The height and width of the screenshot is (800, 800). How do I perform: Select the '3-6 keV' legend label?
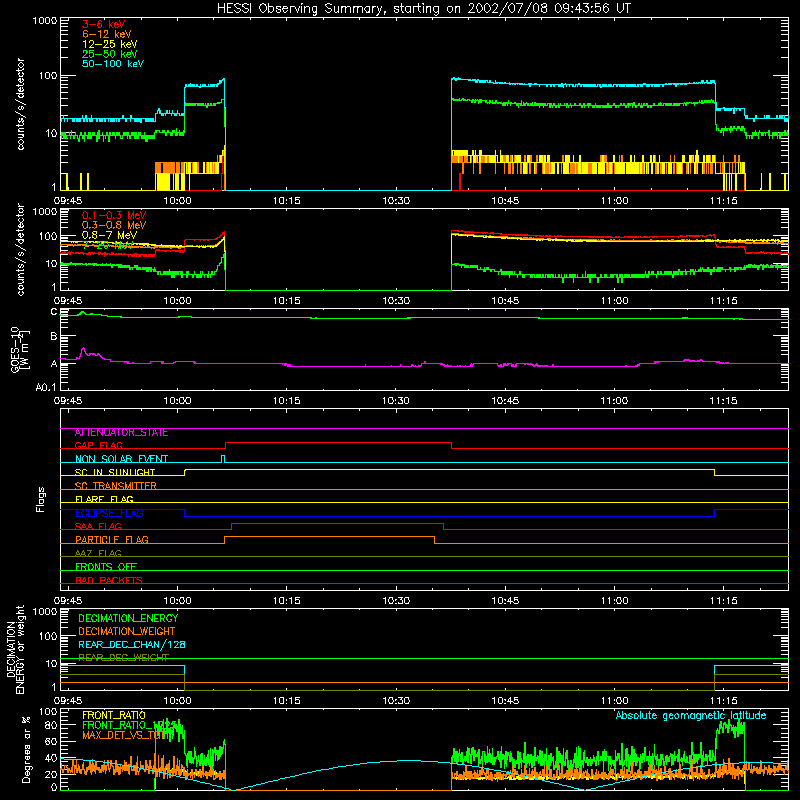(103, 24)
